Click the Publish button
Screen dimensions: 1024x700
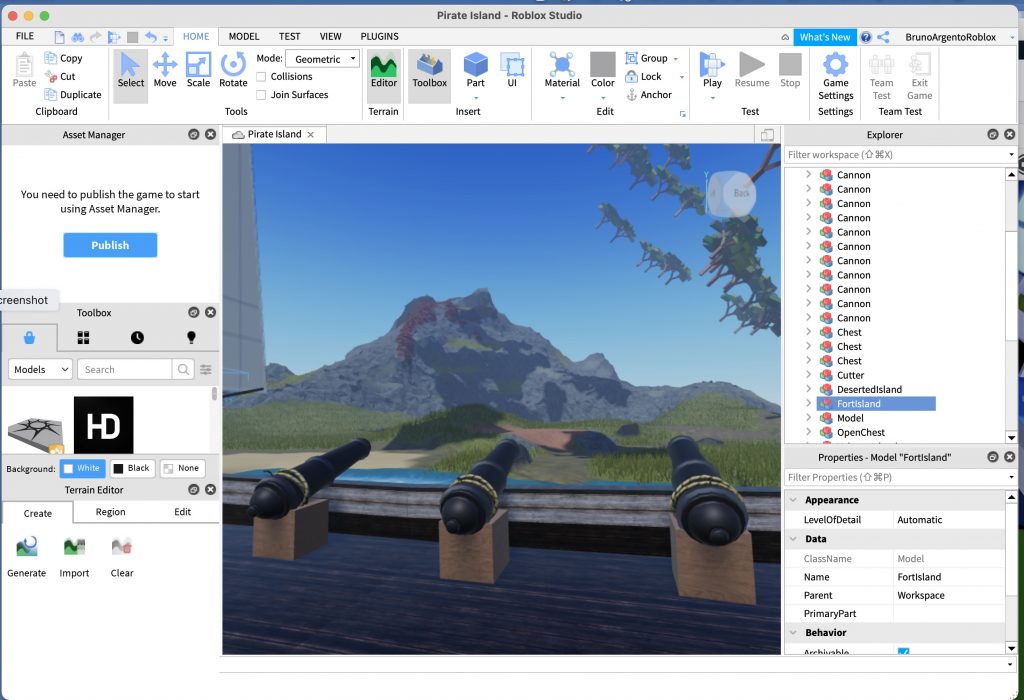pos(110,246)
